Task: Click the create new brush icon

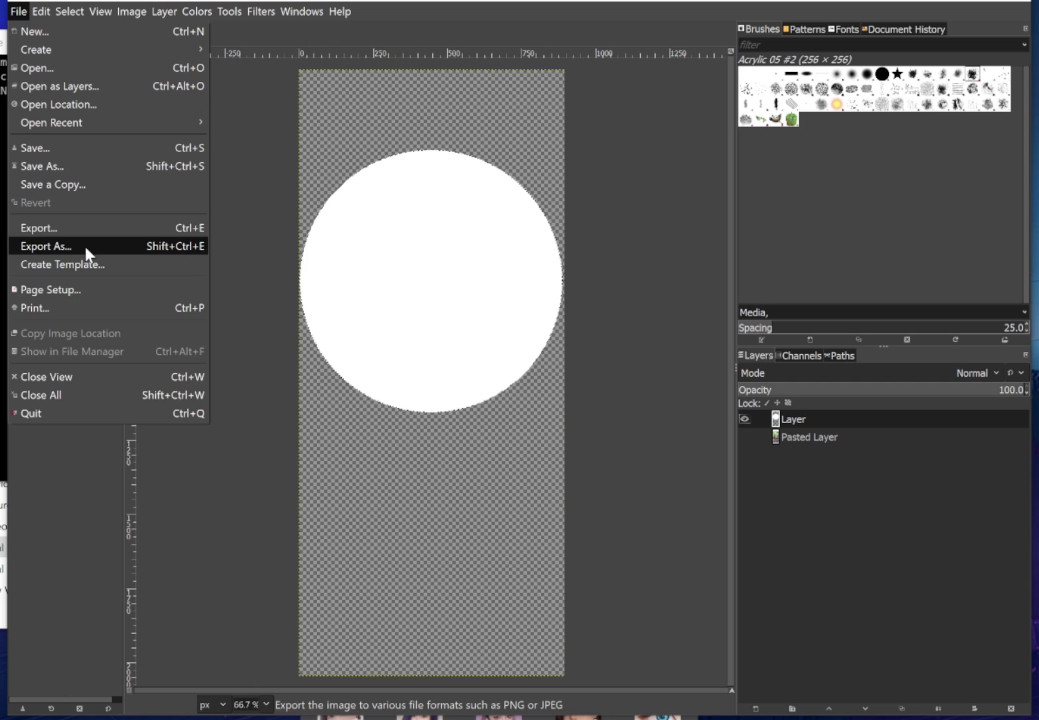Action: point(810,340)
